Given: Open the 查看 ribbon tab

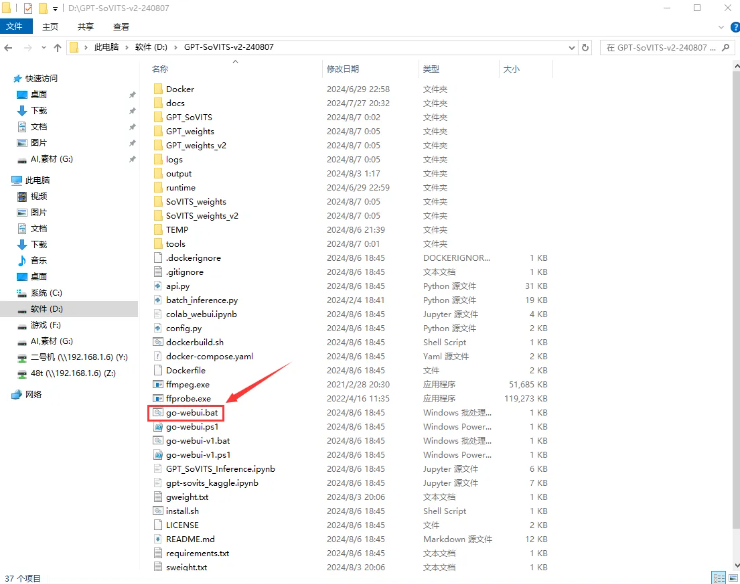Looking at the screenshot, I should [121, 27].
